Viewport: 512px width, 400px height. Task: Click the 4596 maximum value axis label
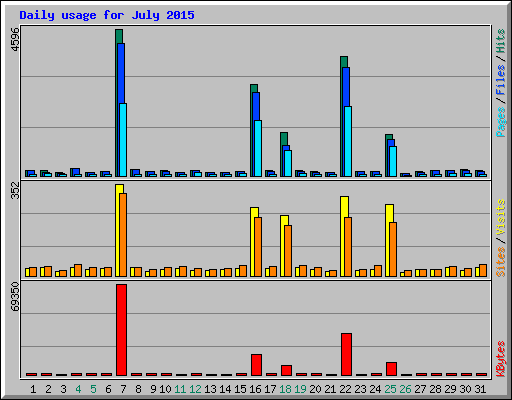15,39
